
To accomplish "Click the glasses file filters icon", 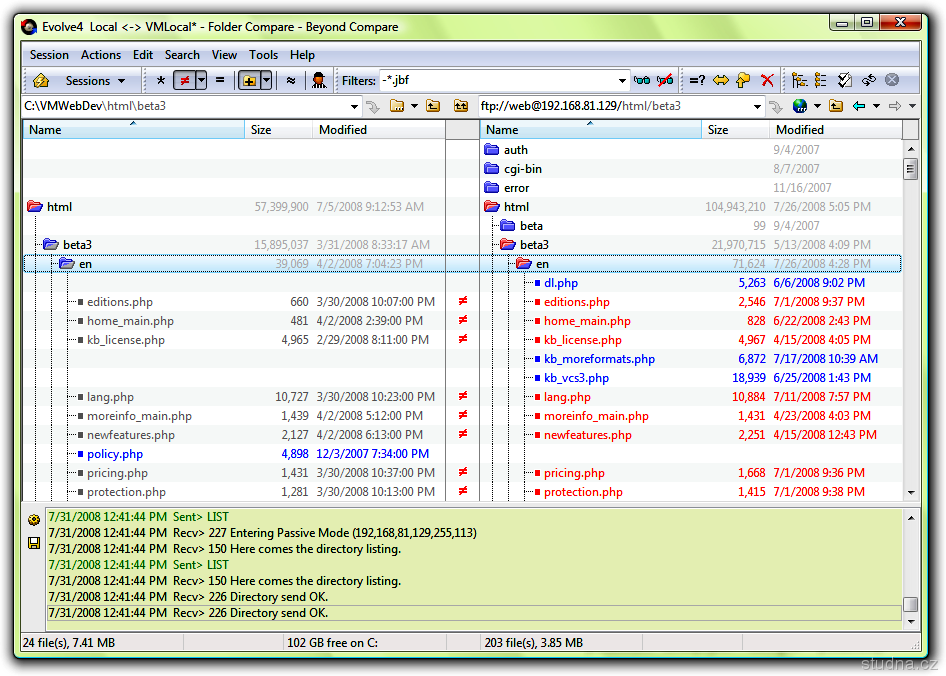I will [x=642, y=81].
